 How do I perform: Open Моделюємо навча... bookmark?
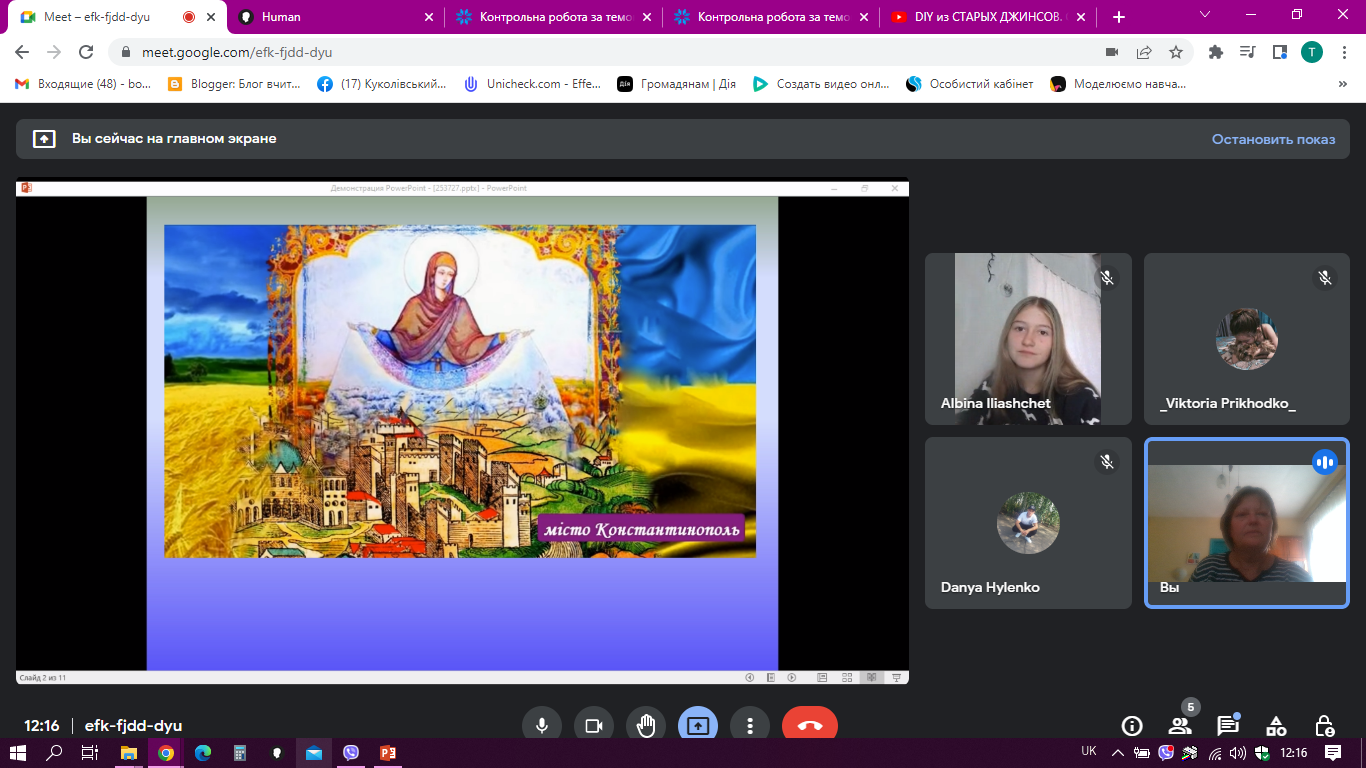[1119, 84]
